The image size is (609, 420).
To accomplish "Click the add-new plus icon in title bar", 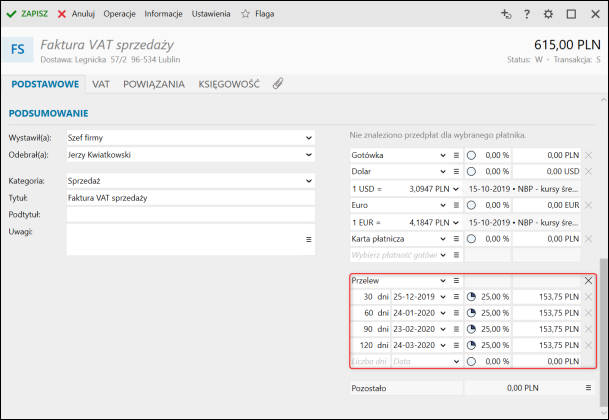I will (506, 14).
